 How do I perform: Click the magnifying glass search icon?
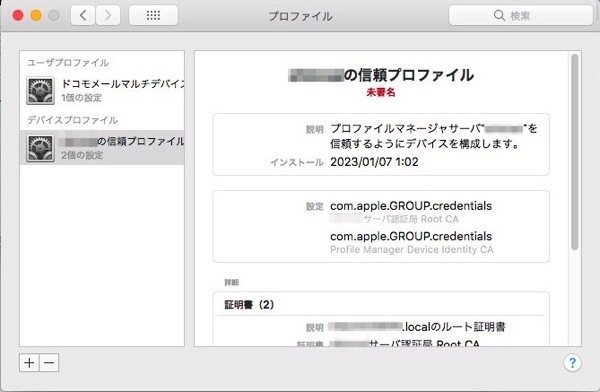499,15
